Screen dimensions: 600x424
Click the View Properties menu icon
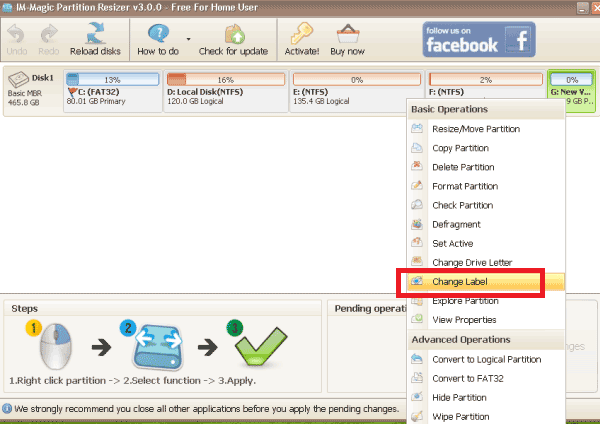tap(417, 319)
